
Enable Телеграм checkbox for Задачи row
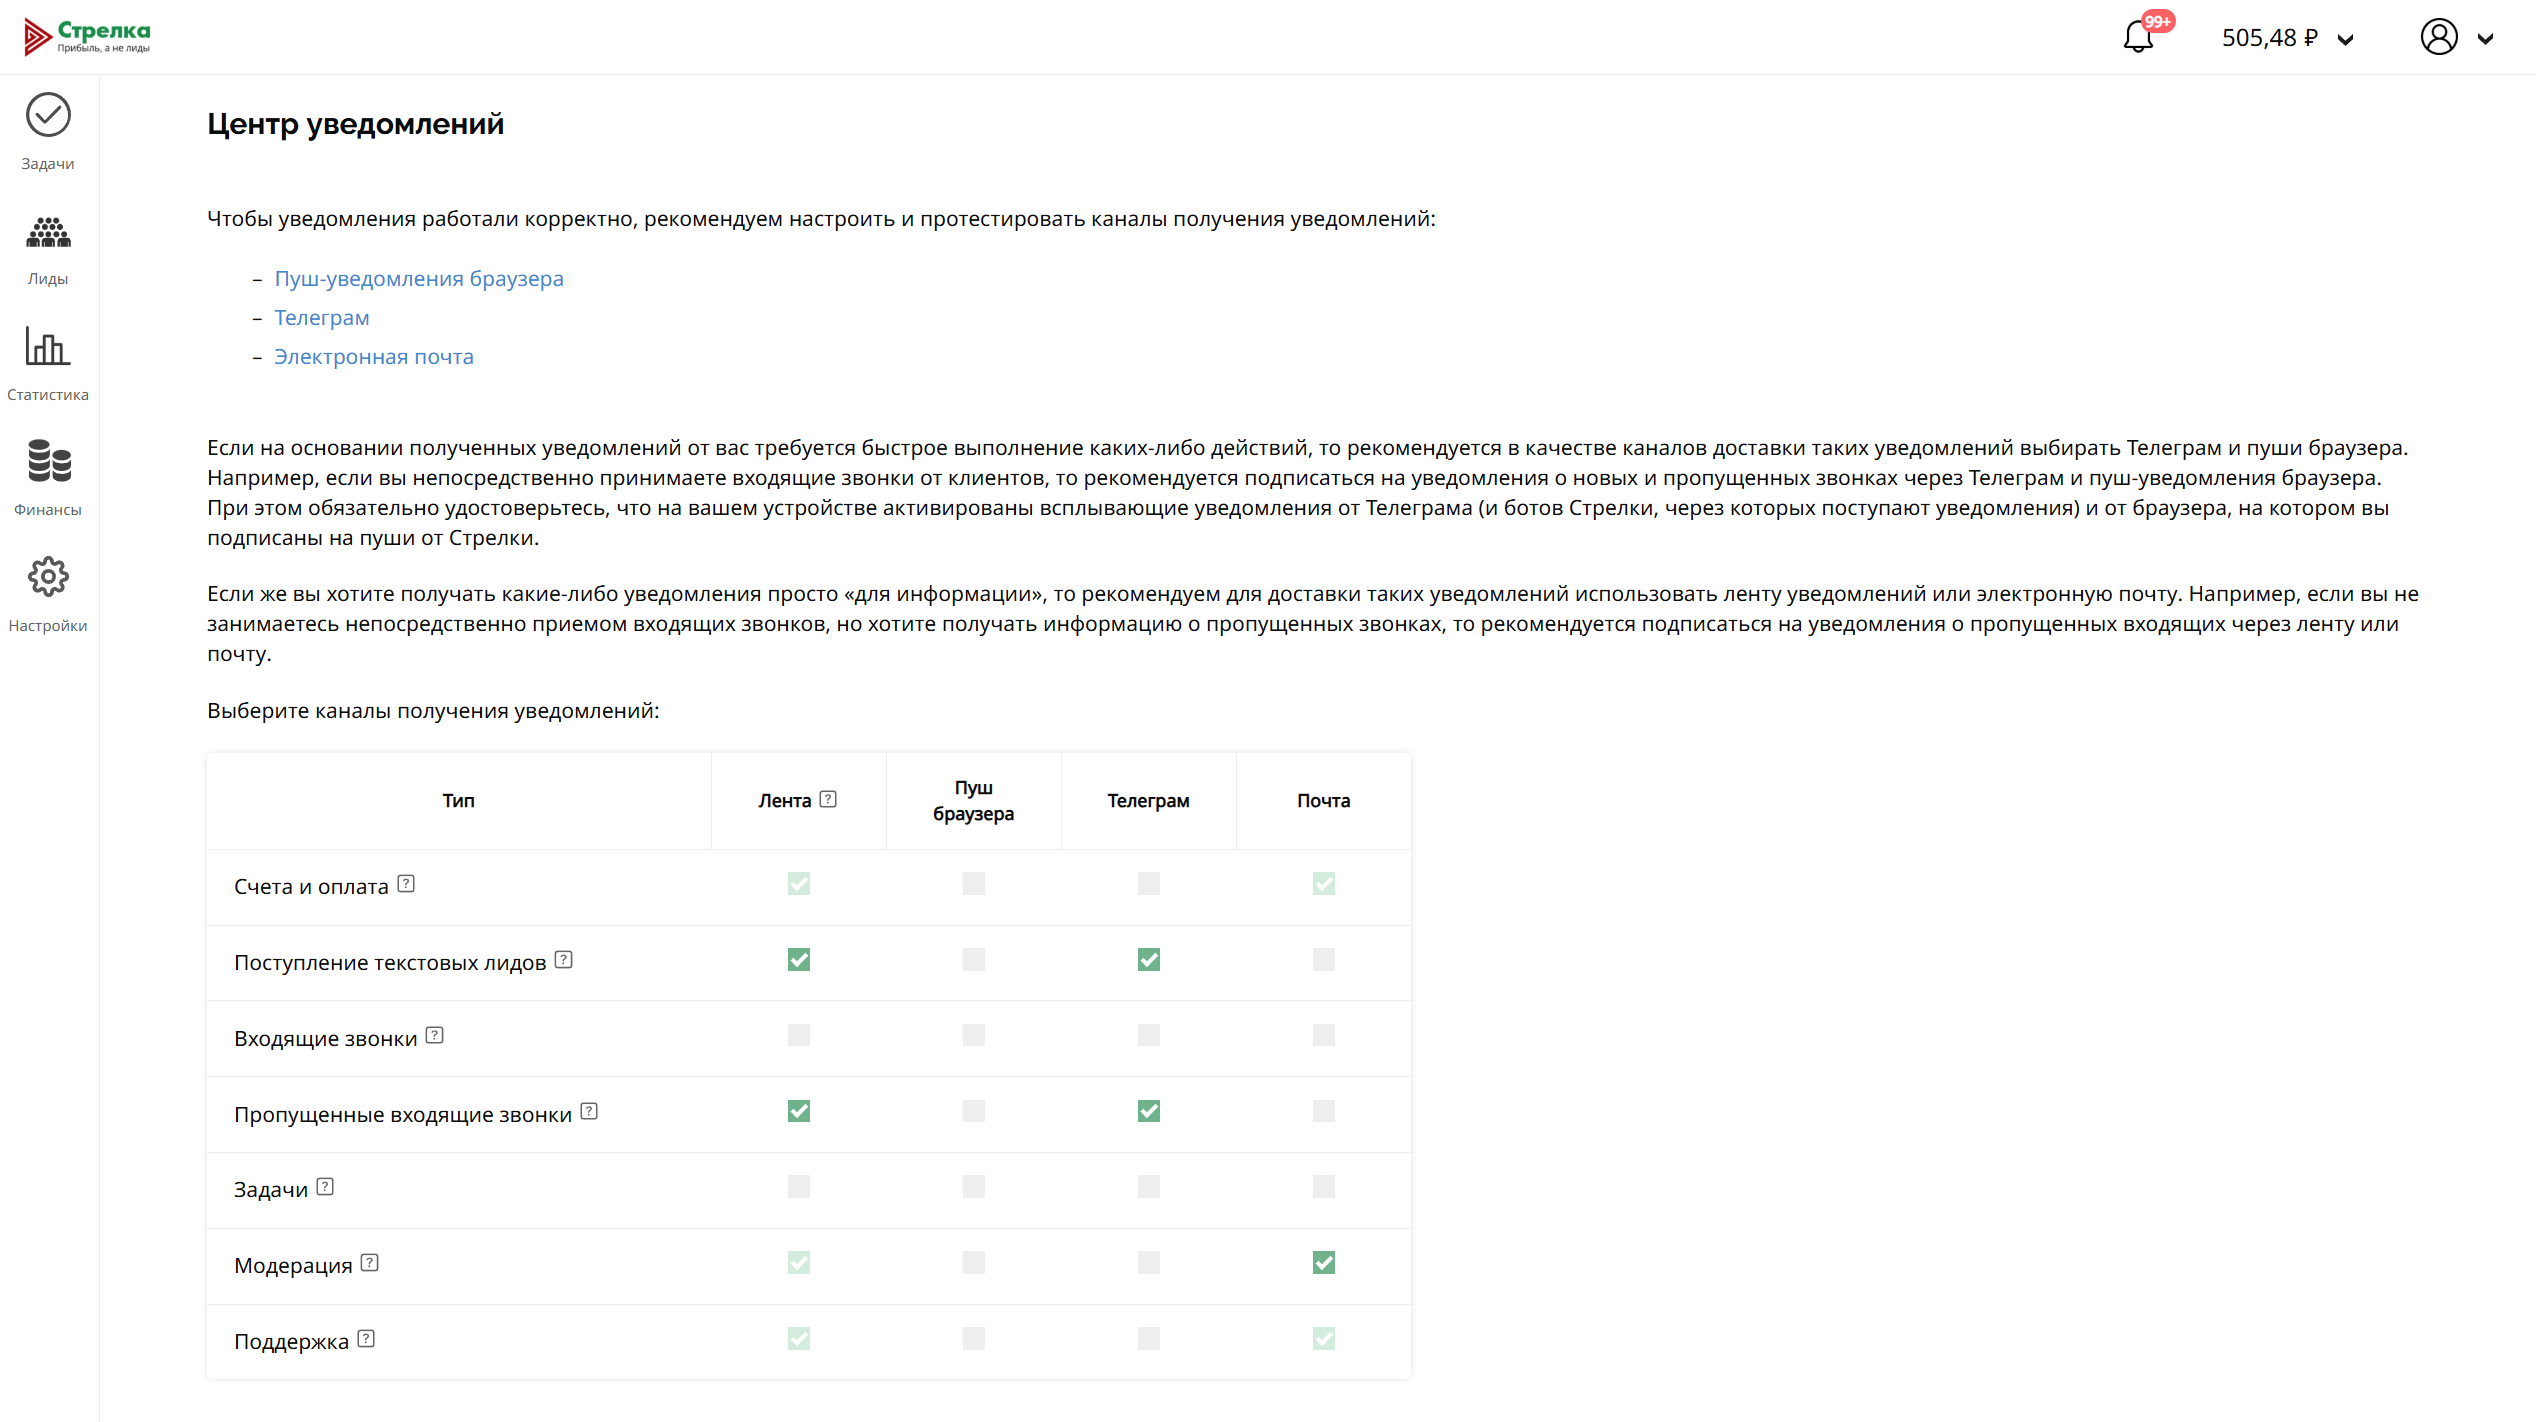tap(1149, 1187)
